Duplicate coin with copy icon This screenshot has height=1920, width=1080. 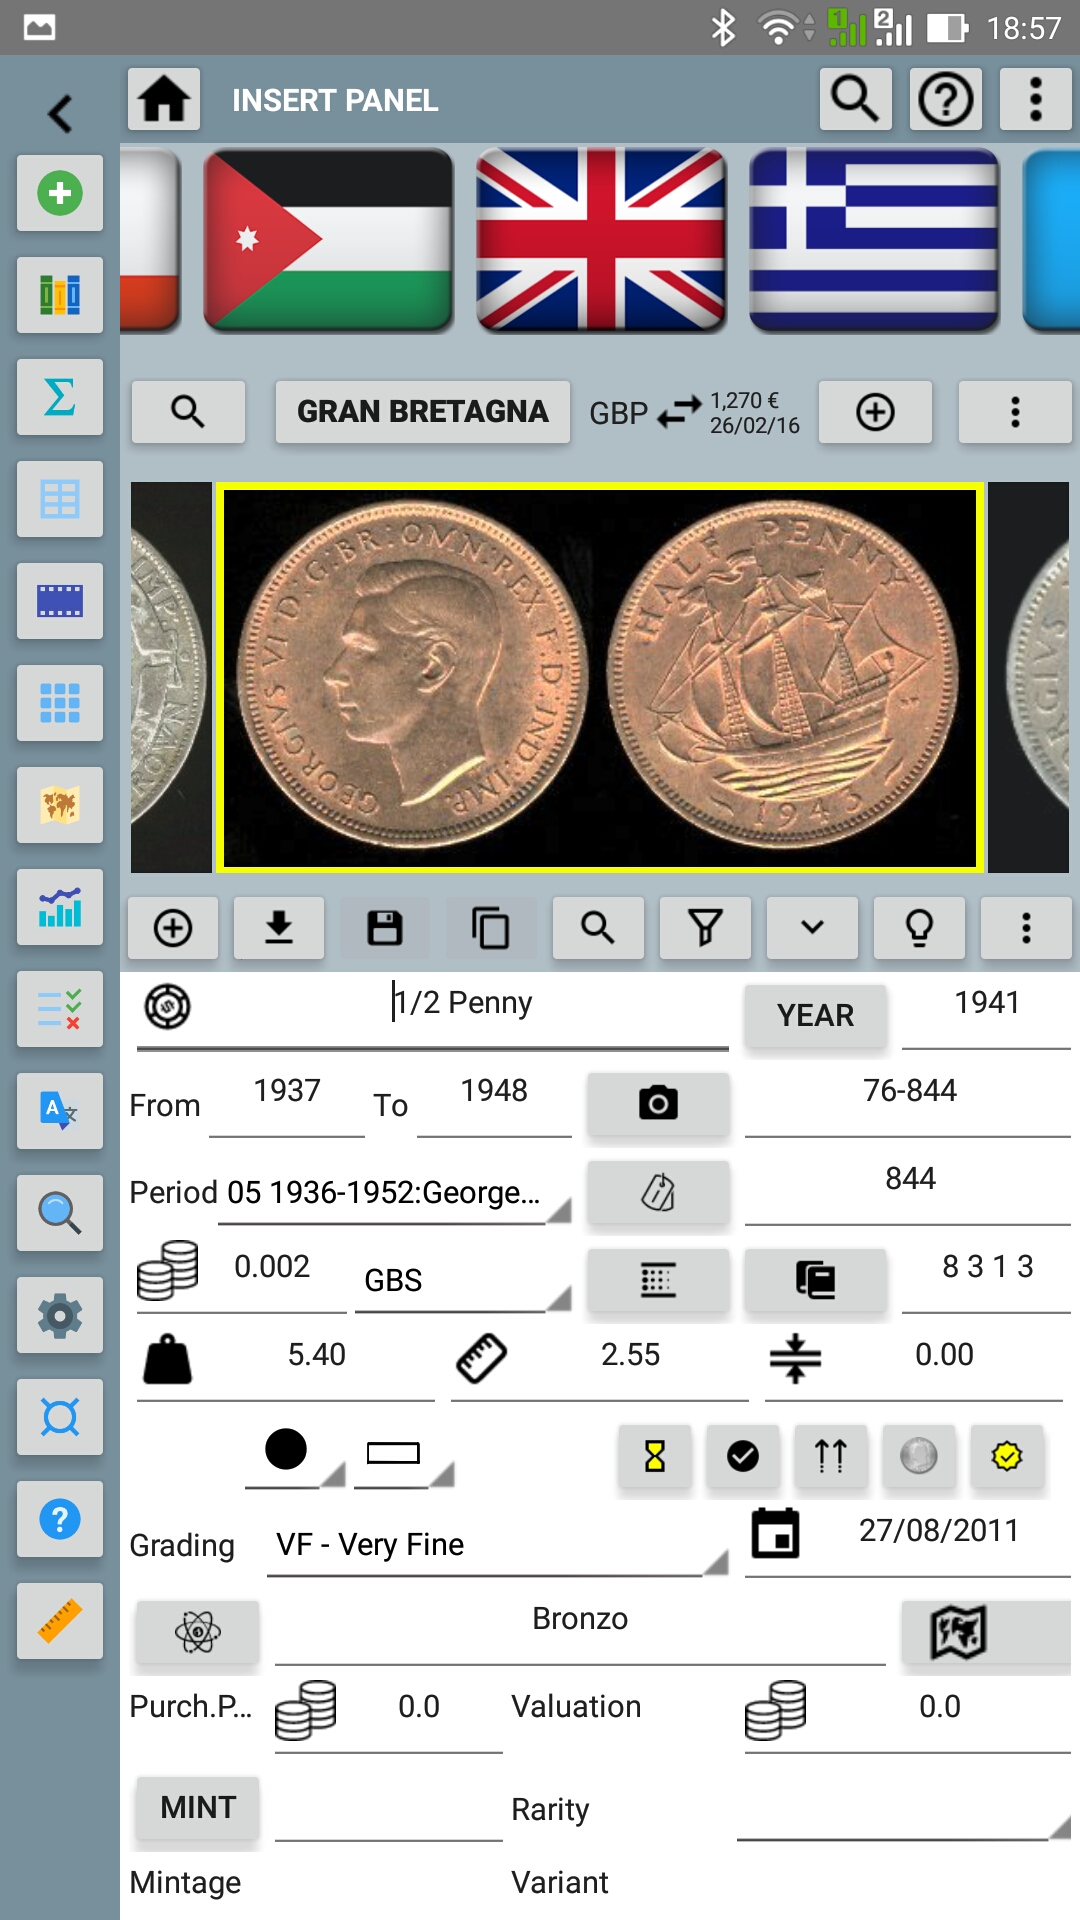[491, 928]
